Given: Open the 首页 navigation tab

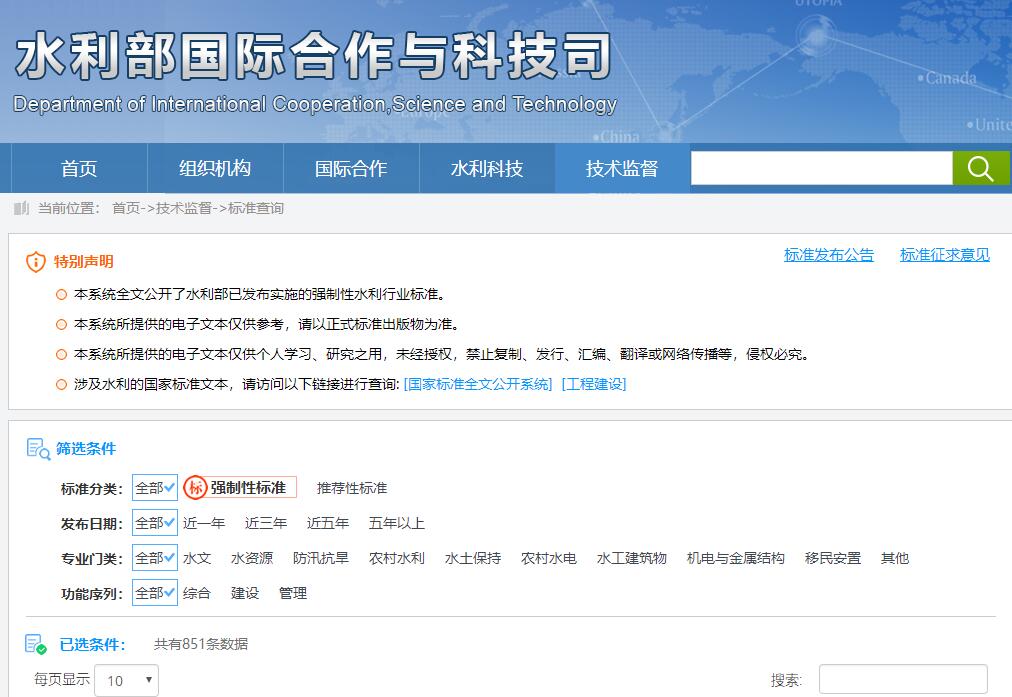Looking at the screenshot, I should pyautogui.click(x=79, y=168).
